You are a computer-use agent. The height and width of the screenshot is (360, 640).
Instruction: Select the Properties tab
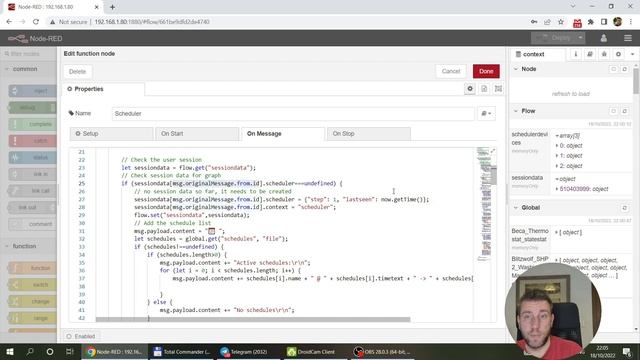(x=104, y=89)
